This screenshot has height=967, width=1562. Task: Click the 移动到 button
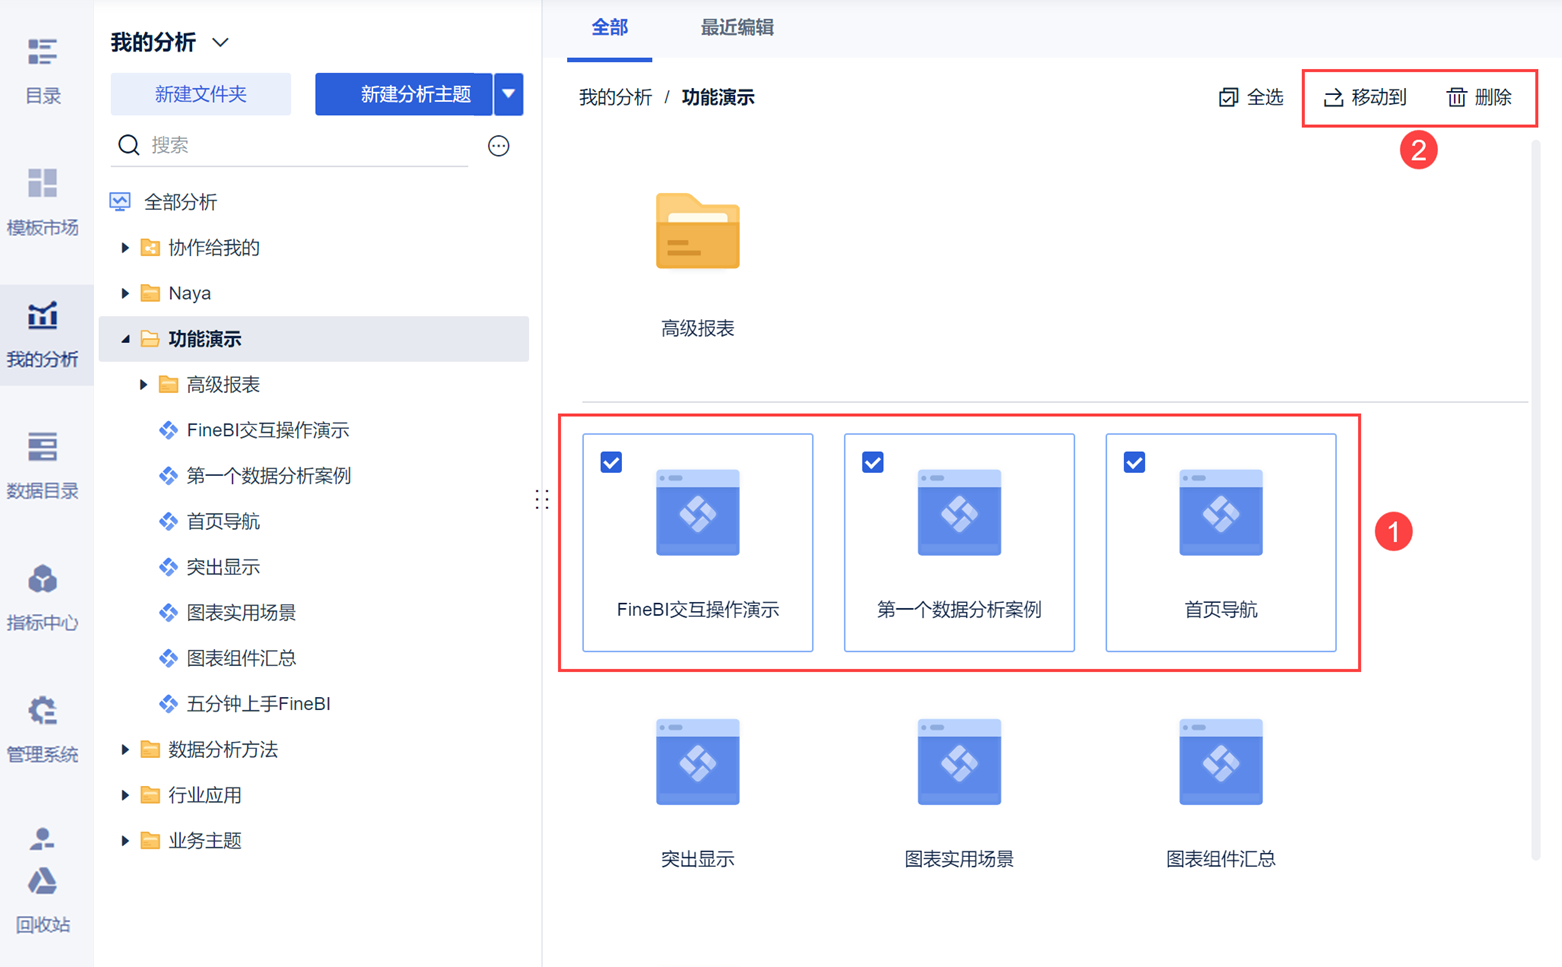pos(1365,97)
